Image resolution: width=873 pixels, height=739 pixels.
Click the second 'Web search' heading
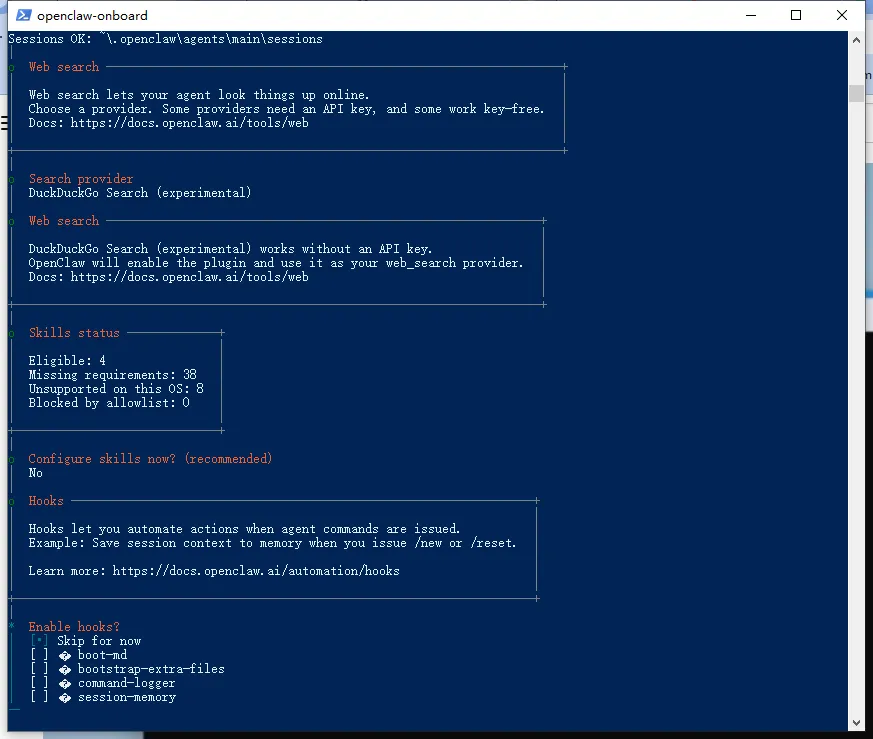63,221
